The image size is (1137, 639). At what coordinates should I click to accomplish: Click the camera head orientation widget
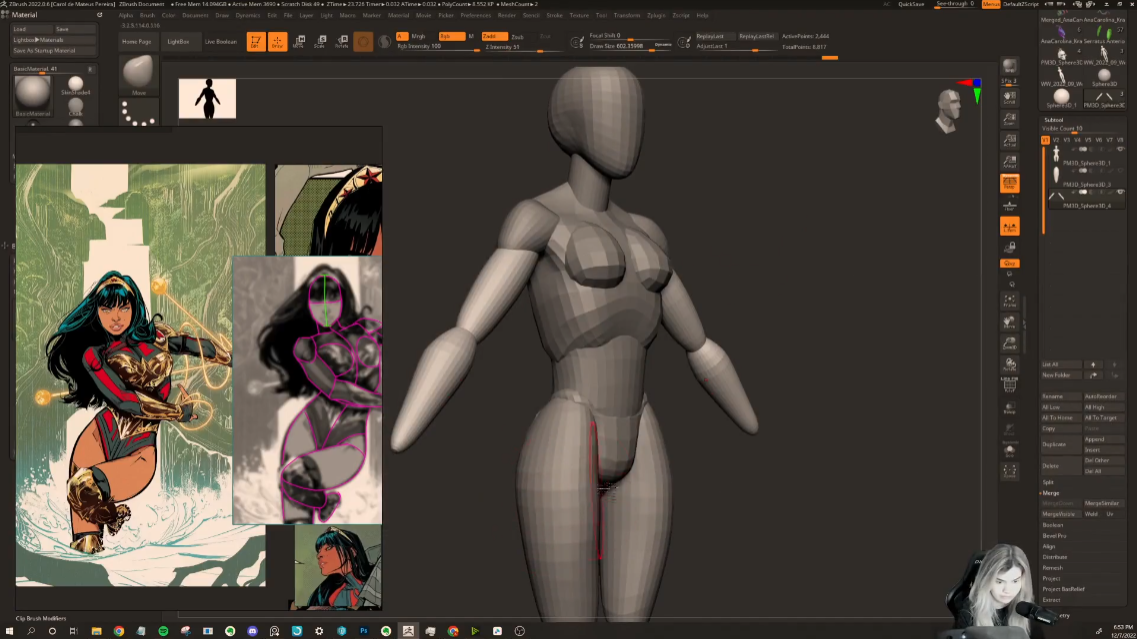[948, 111]
